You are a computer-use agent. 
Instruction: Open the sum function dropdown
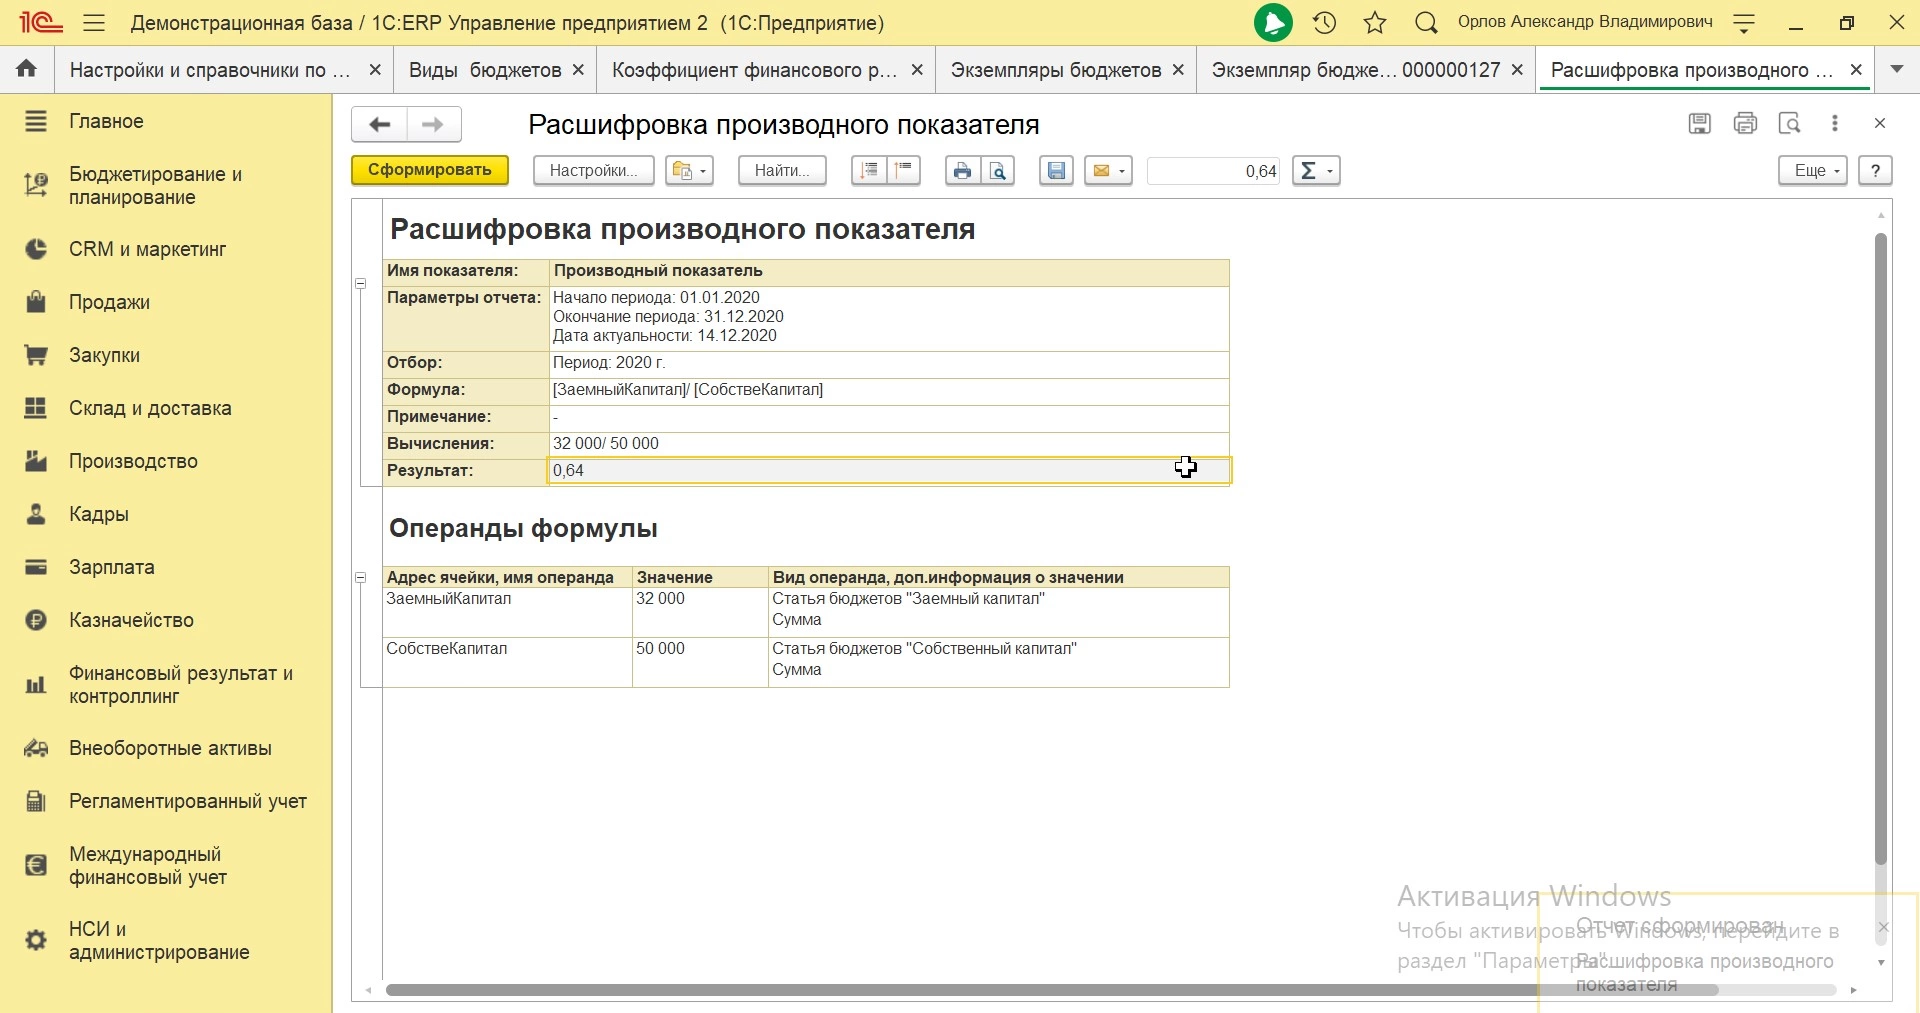(1316, 171)
